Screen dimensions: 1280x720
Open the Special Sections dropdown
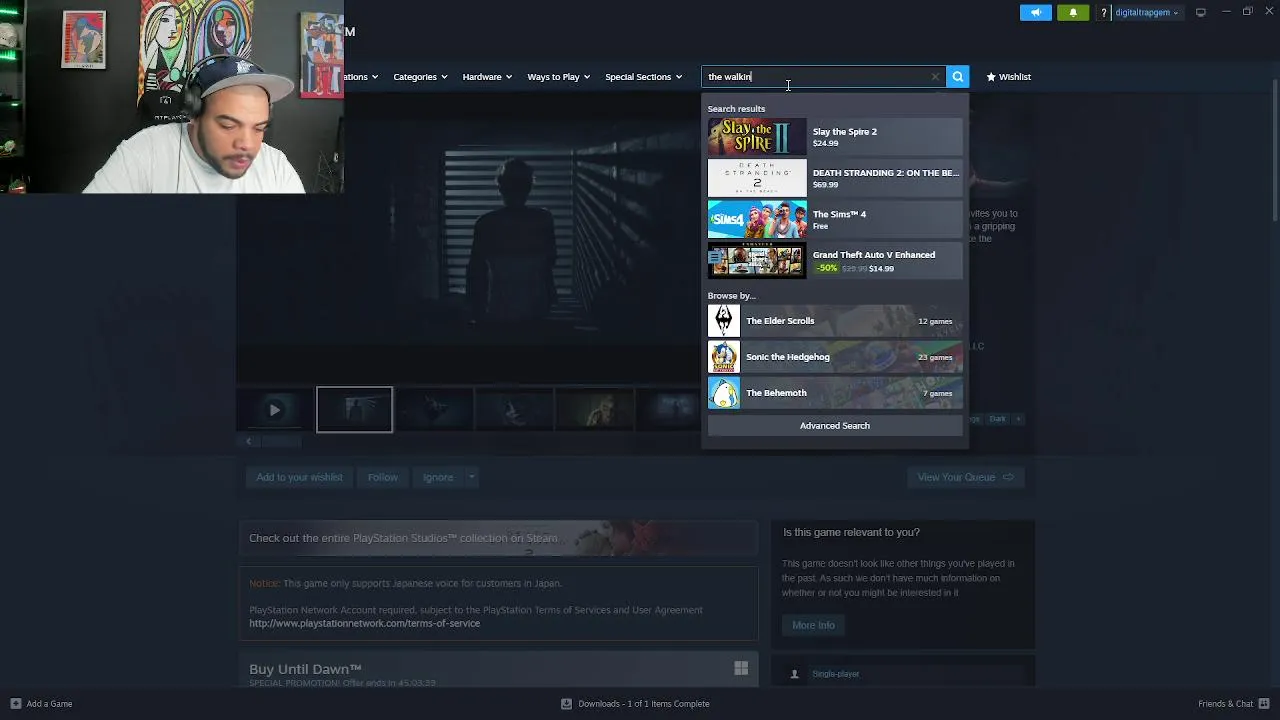[643, 77]
